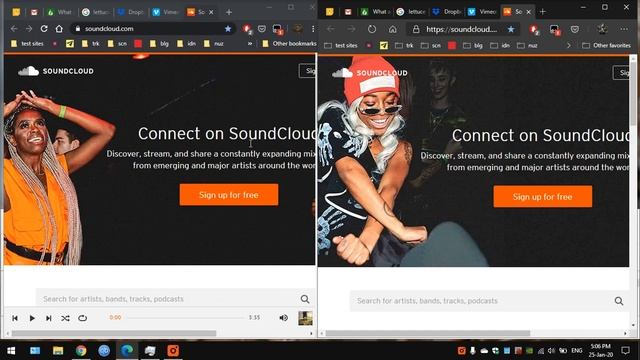Open the Edge Settings and more menu
The height and width of the screenshot is (360, 640).
point(624,29)
